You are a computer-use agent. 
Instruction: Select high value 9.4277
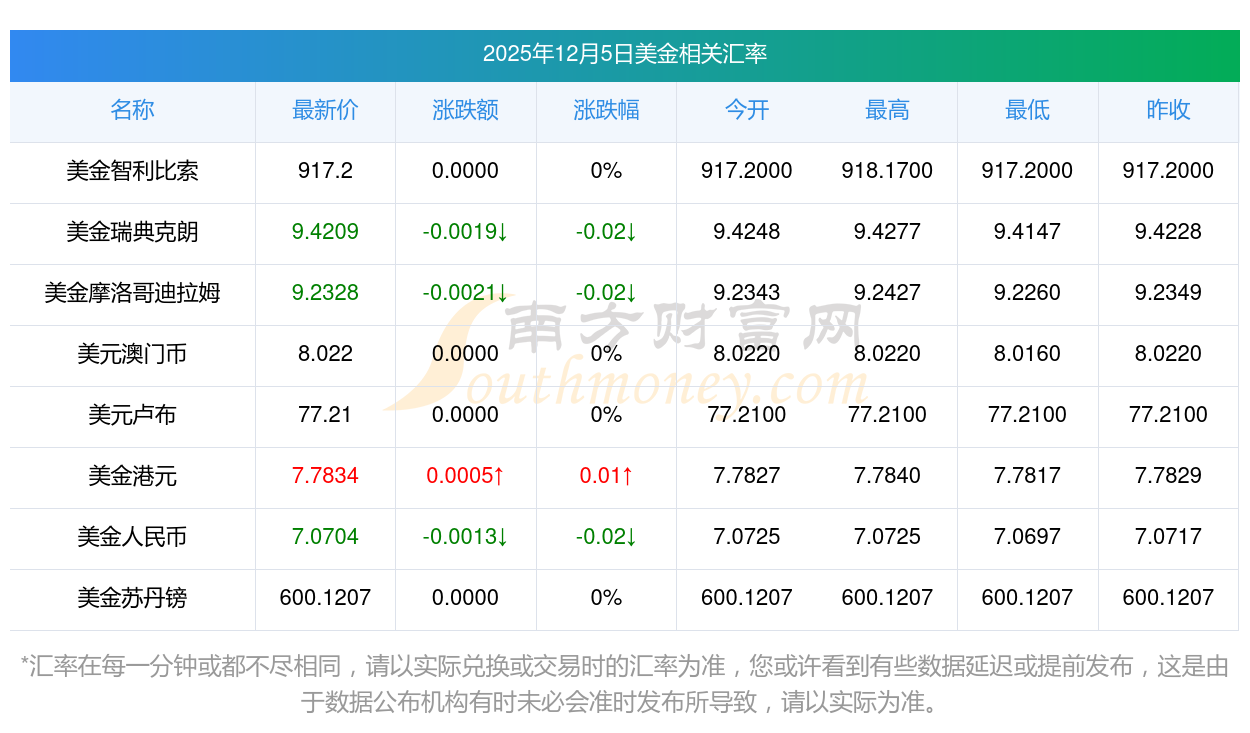[887, 232]
